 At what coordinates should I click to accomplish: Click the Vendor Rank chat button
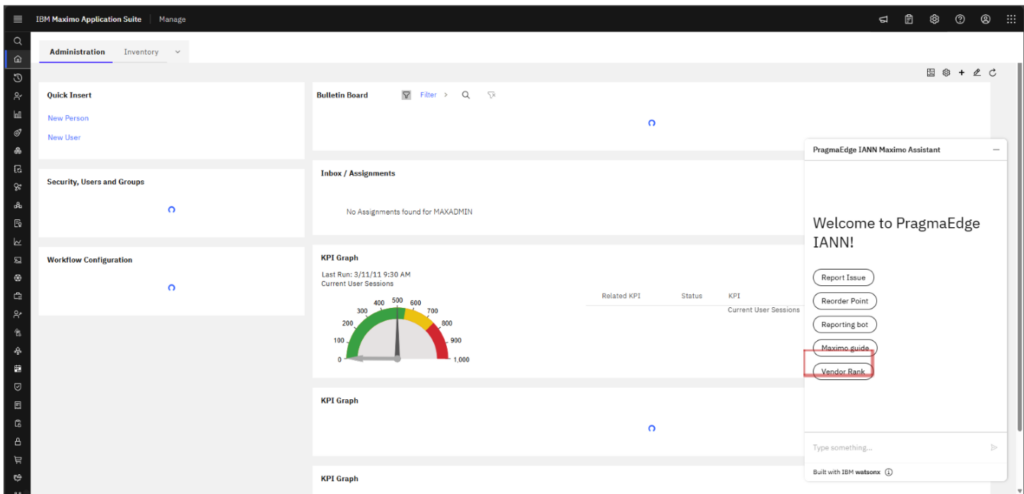[843, 371]
